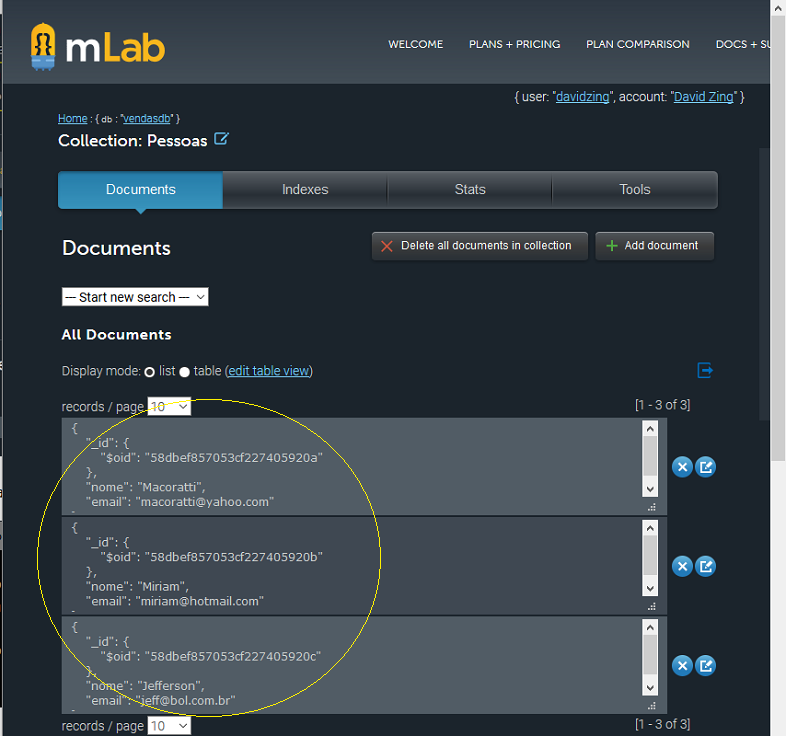This screenshot has height=736, width=786.
Task: Click the email jeff@bol.com.br text
Action: pos(185,700)
